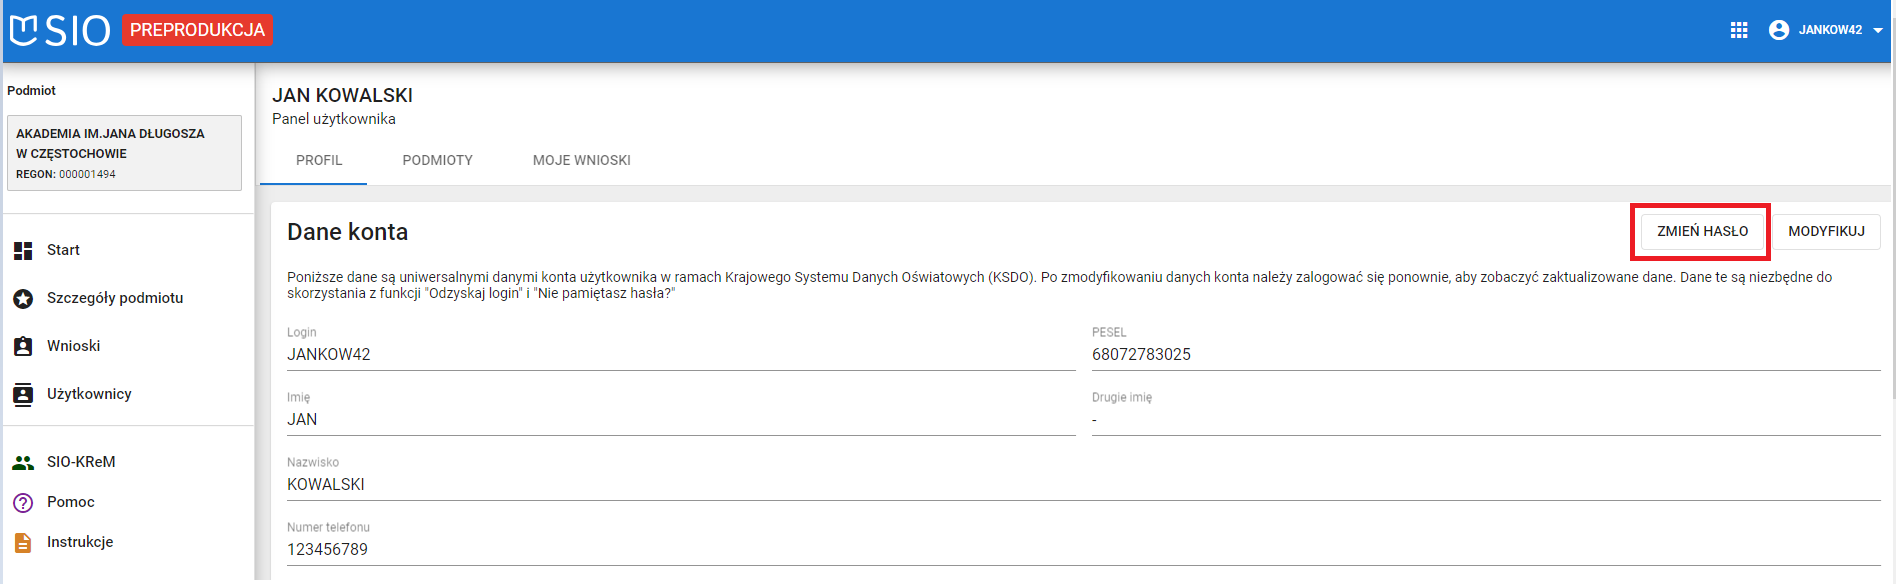Open the apps grid menu icon

1739,30
